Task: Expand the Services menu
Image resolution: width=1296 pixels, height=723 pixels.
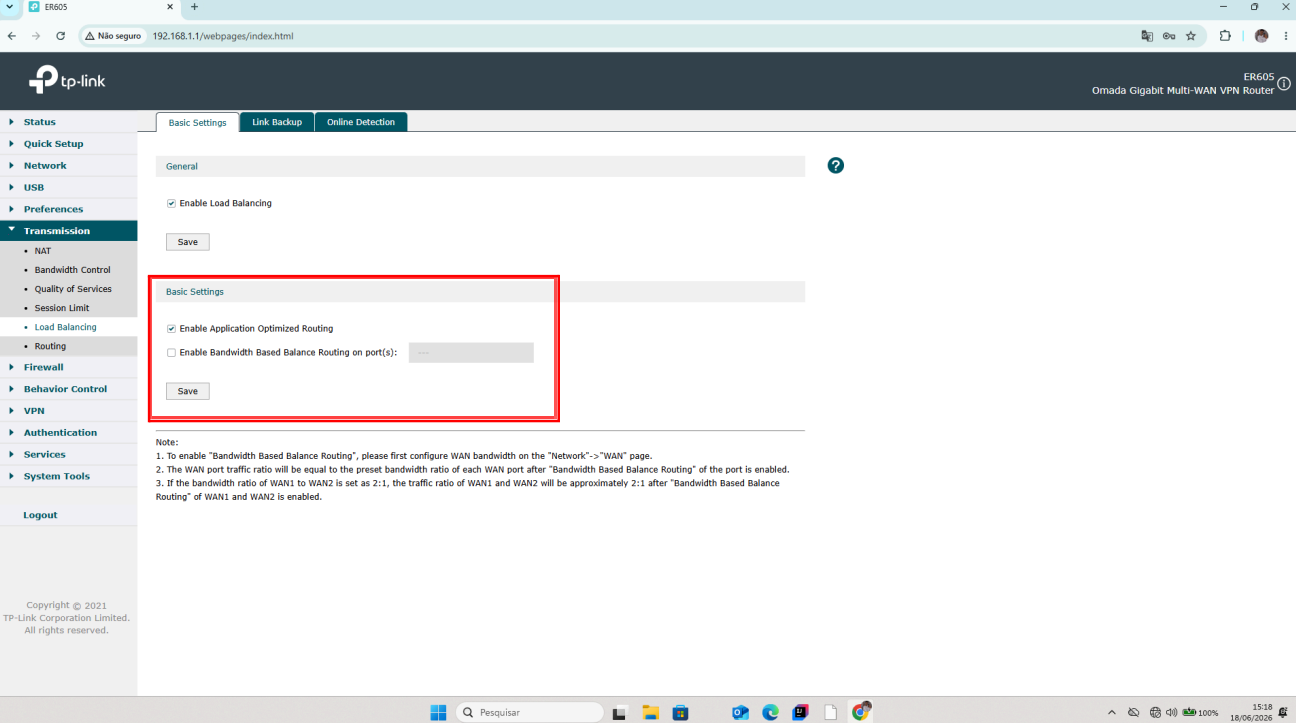Action: click(68, 455)
